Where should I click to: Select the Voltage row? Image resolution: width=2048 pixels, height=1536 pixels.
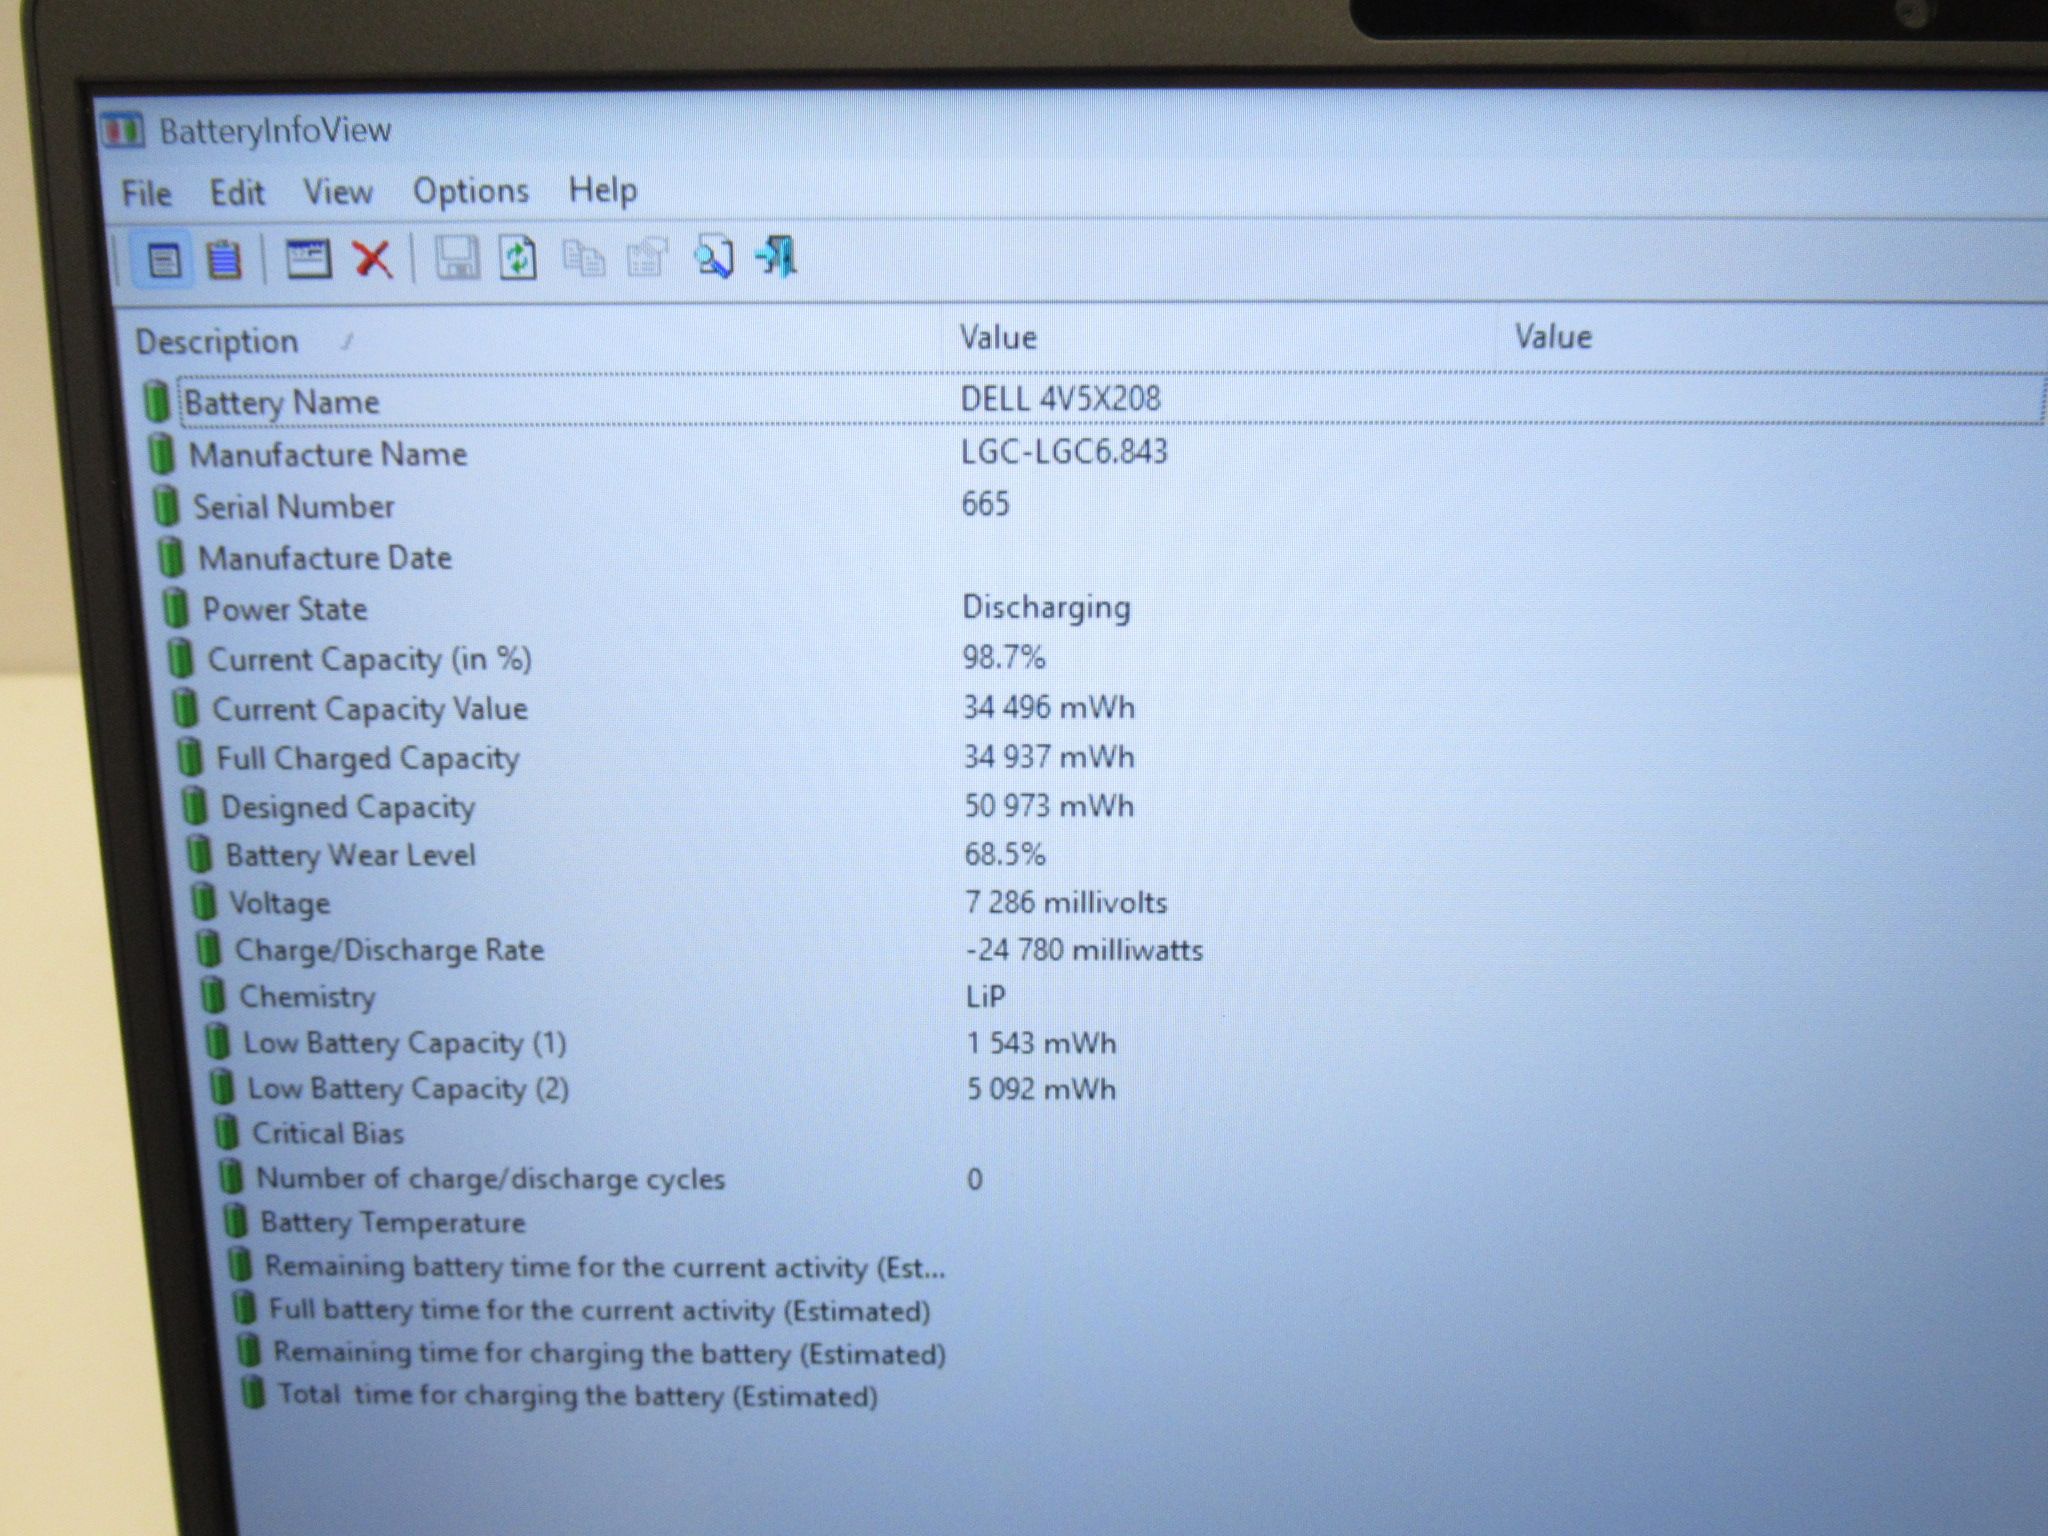(1118, 903)
